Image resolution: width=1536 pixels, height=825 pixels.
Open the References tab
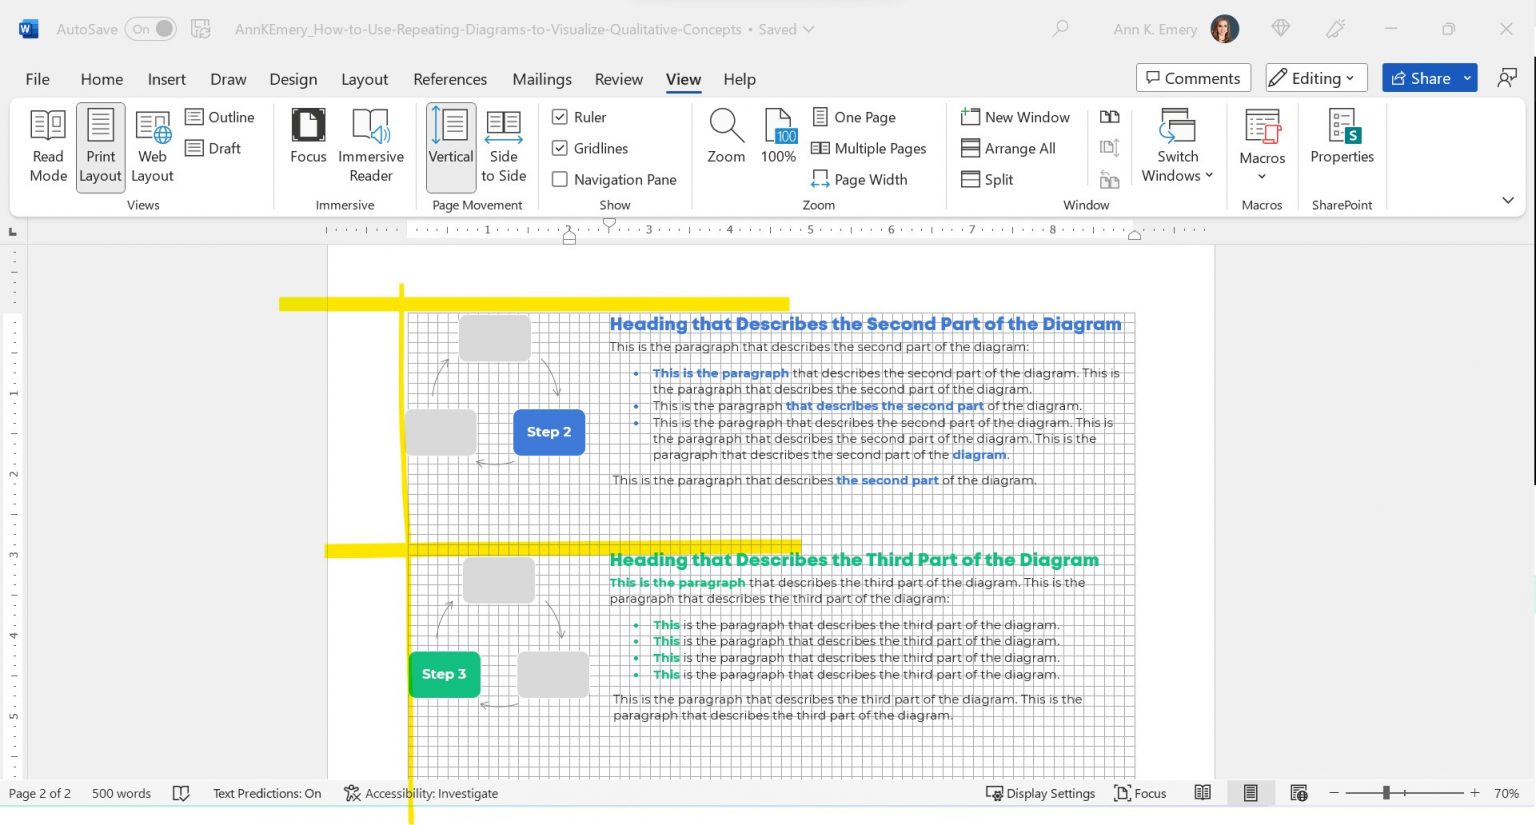(x=450, y=79)
